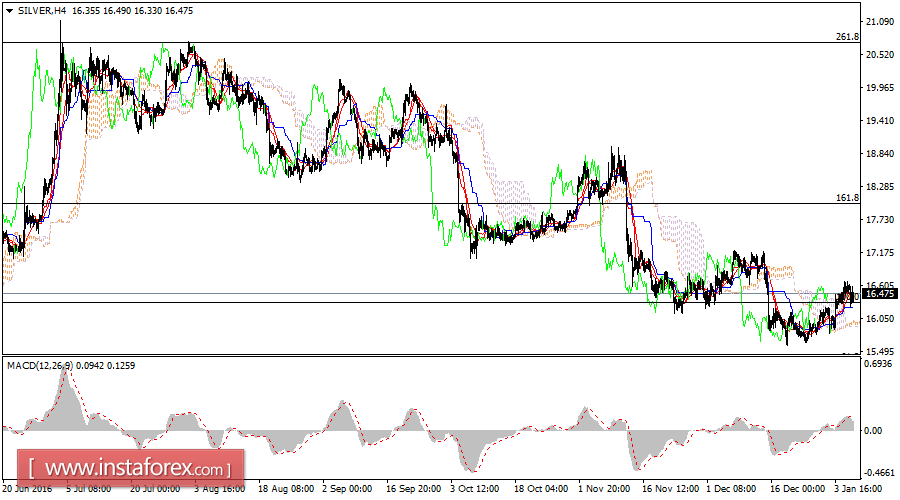Screen dimensions: 900x500
Task: Click the OHLC values 16.355 16.490 16.330 16.475
Action: [x=133, y=11]
